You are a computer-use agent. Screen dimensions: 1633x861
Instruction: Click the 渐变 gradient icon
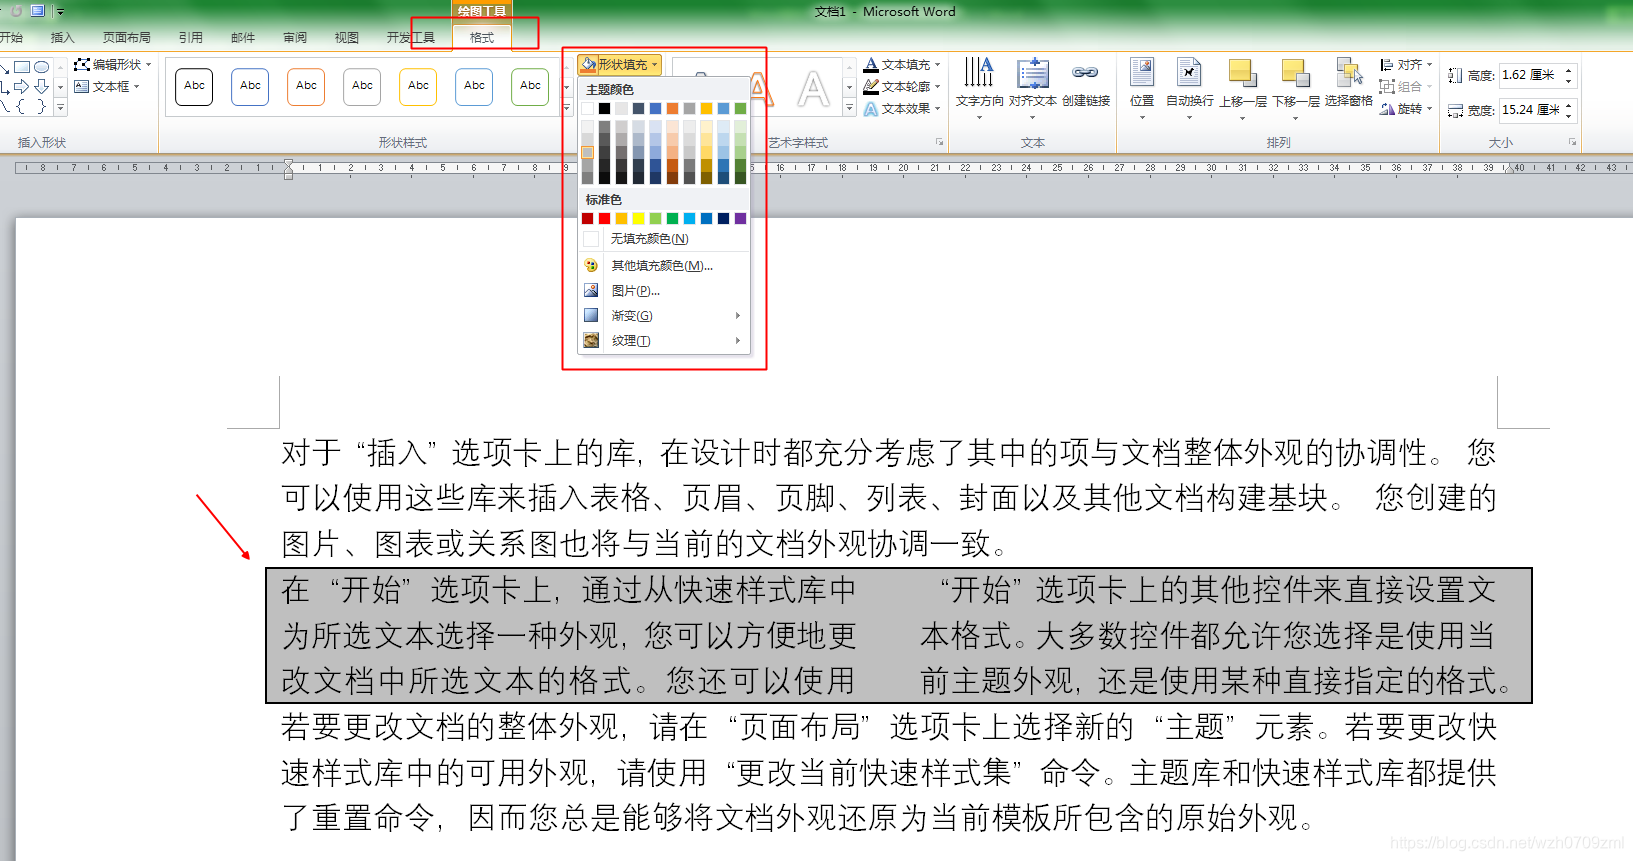coord(591,315)
